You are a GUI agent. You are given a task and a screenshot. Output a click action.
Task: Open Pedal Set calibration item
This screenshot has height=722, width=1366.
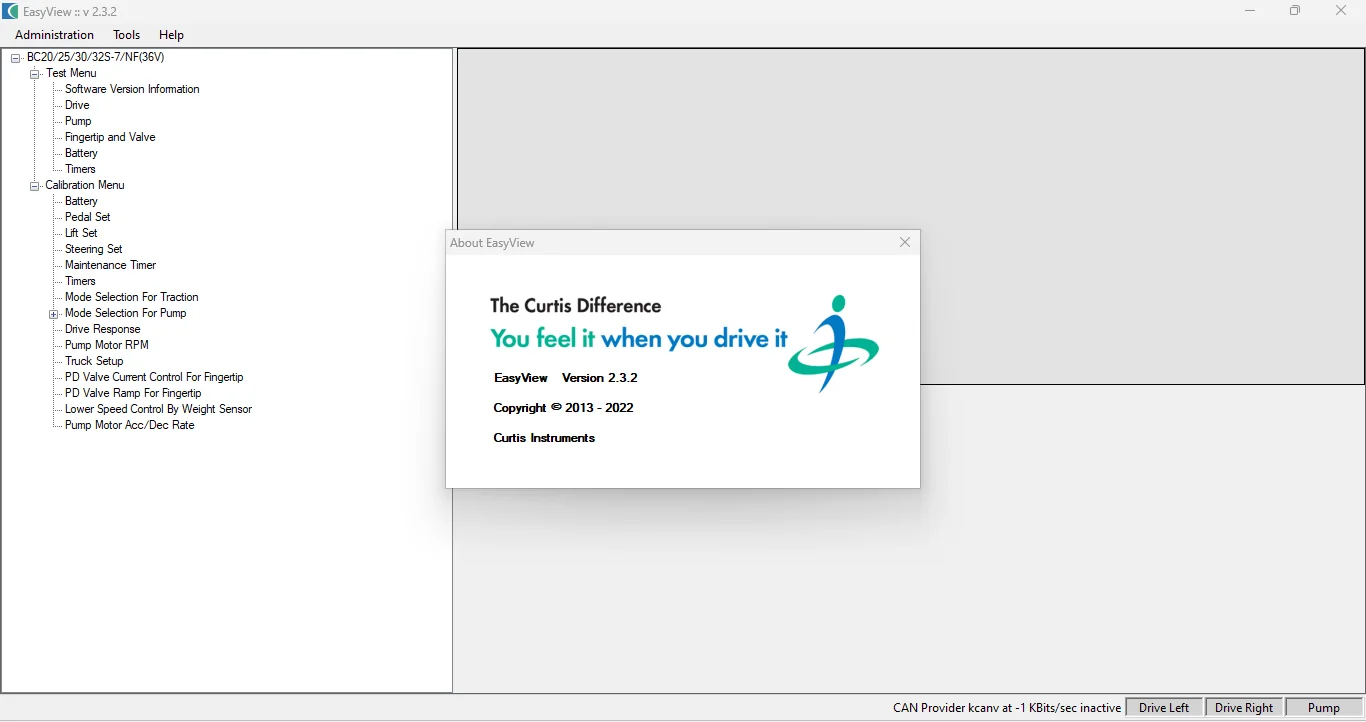(88, 217)
